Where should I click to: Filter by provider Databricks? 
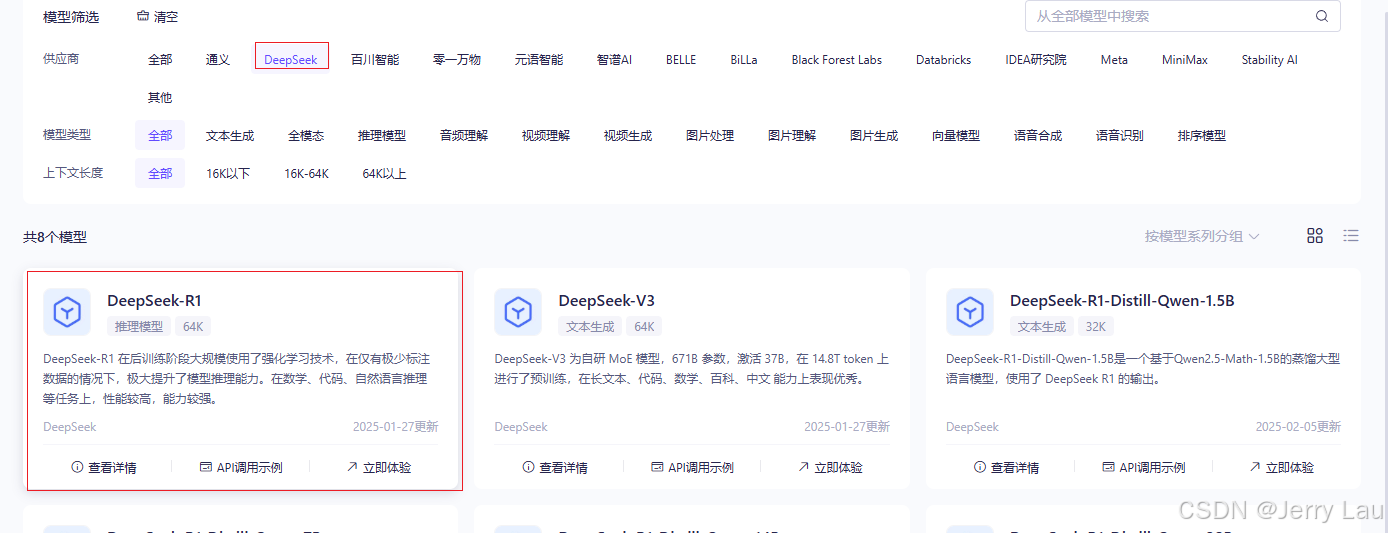click(x=944, y=59)
